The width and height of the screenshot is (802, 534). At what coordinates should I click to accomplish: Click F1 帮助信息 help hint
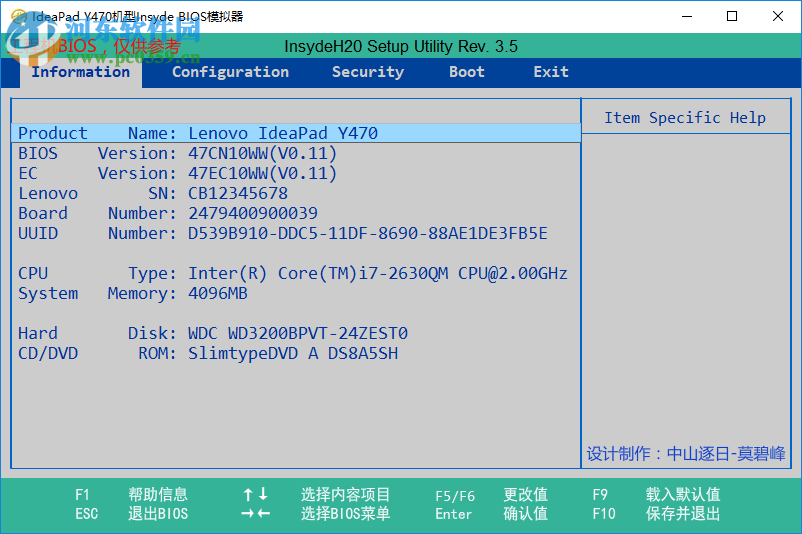[131, 495]
